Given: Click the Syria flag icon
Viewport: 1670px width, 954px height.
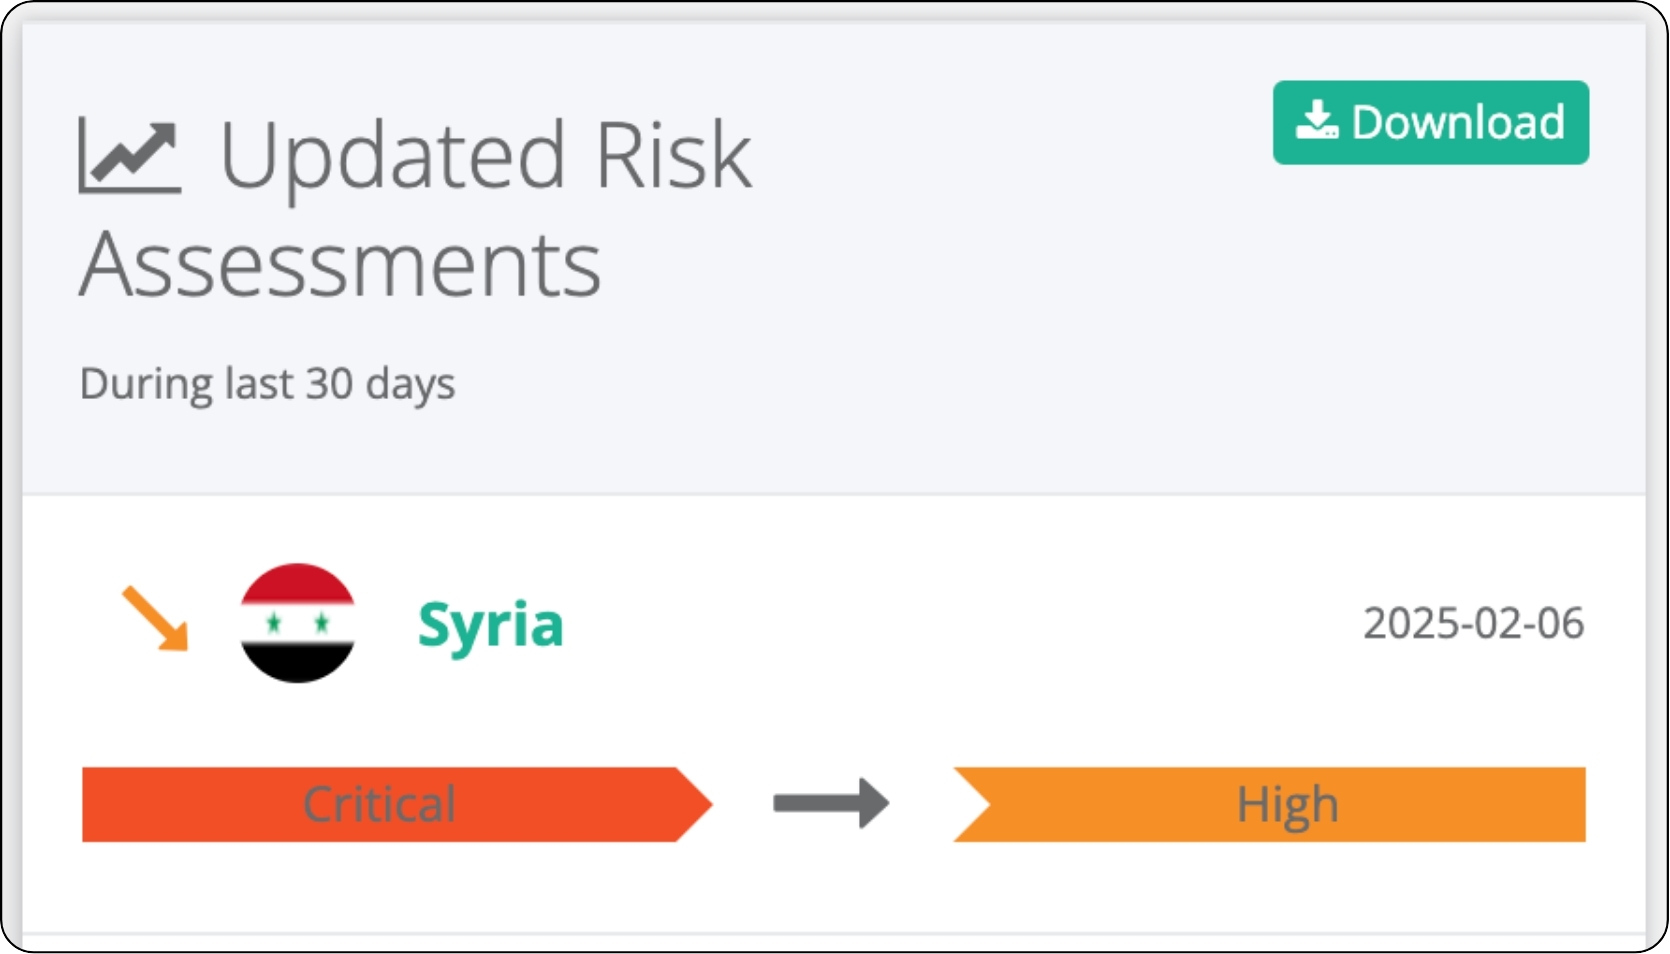Looking at the screenshot, I should [297, 622].
